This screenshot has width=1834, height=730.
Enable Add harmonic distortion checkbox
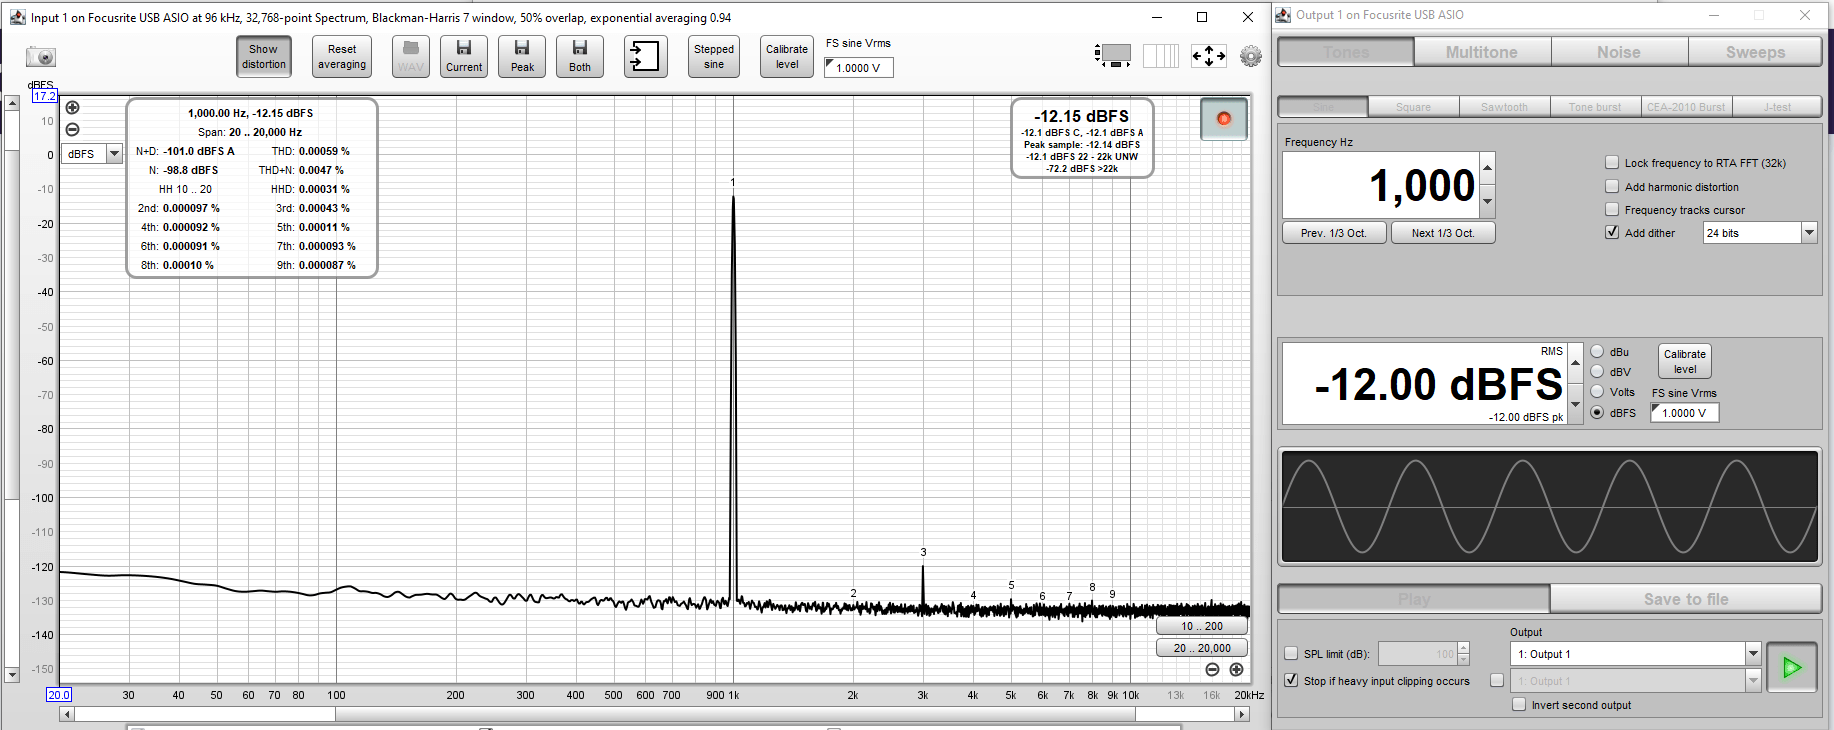click(x=1612, y=186)
